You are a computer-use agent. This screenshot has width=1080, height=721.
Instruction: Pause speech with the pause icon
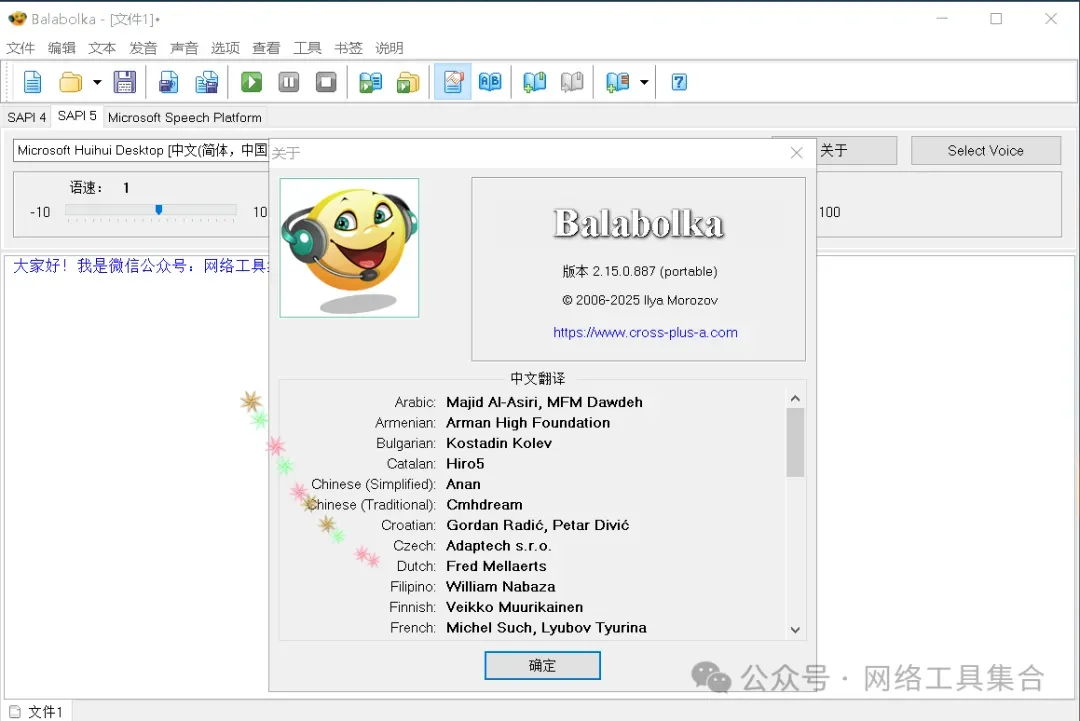(289, 82)
